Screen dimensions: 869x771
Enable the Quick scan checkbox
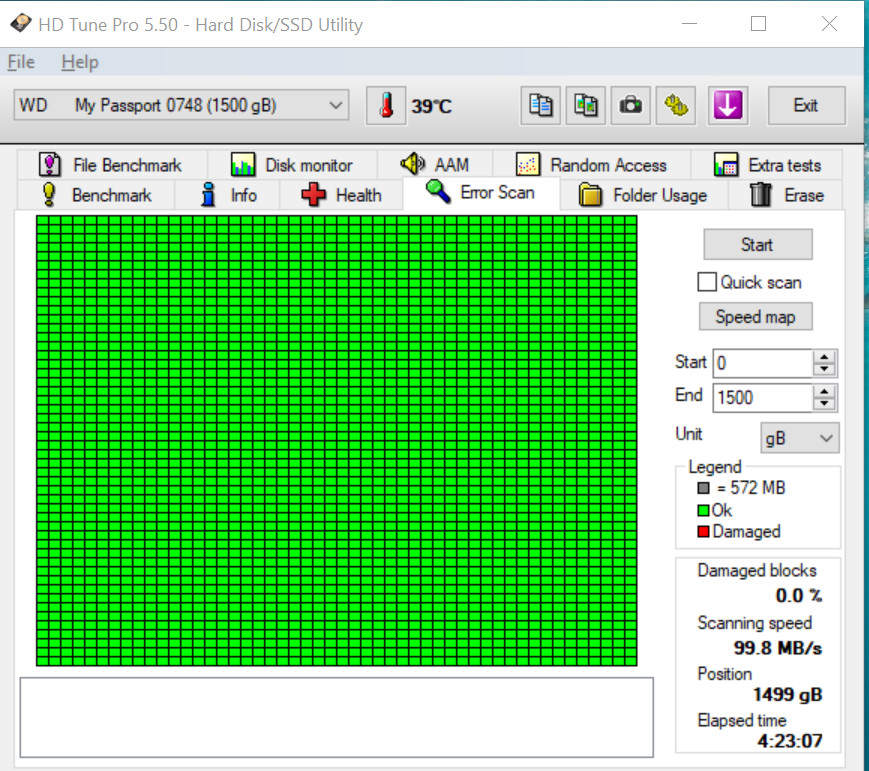707,282
